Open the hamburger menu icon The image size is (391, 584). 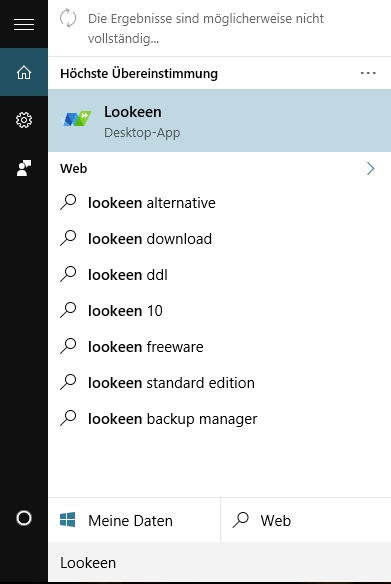[x=24, y=25]
